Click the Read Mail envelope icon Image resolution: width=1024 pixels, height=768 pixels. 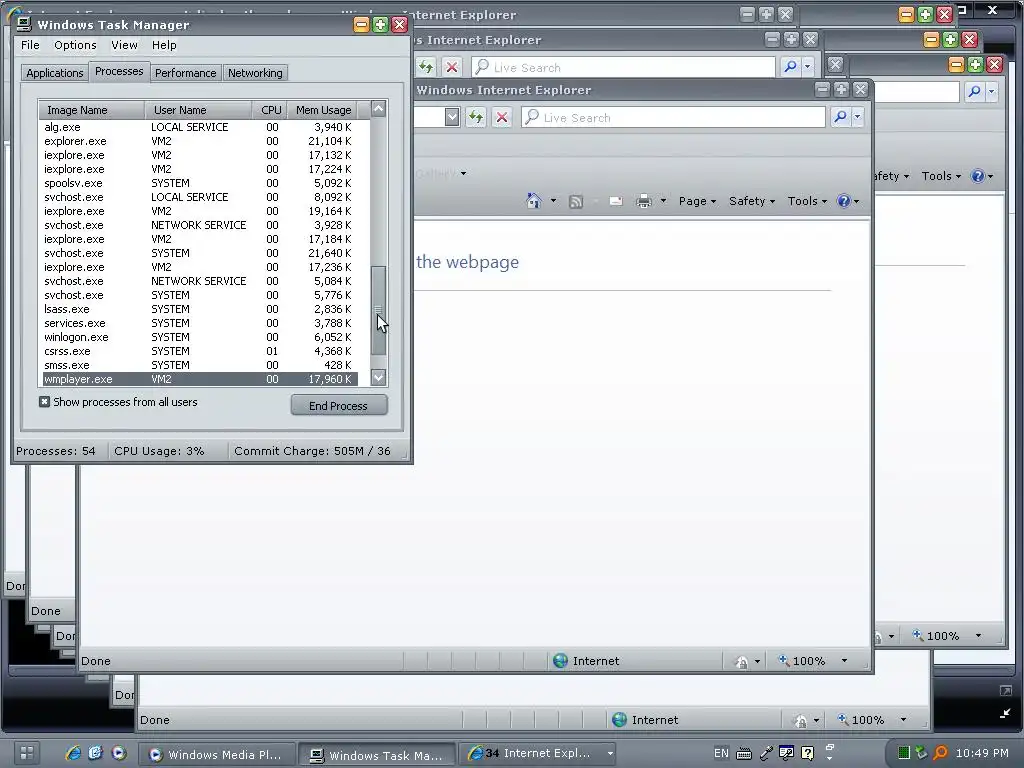615,202
